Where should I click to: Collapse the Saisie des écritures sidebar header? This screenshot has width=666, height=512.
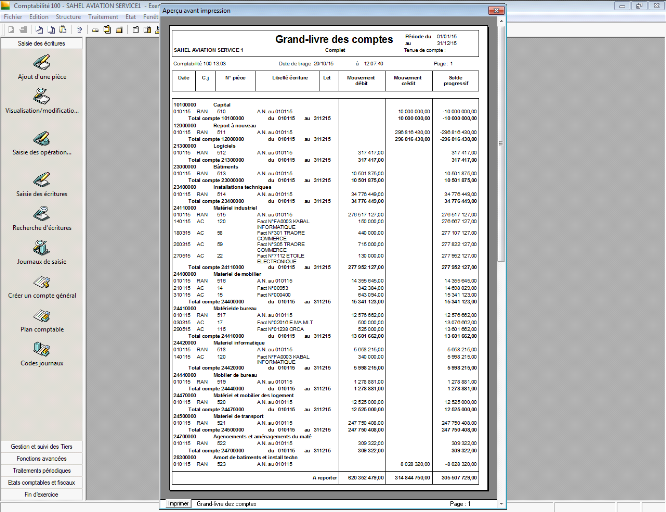coord(42,43)
